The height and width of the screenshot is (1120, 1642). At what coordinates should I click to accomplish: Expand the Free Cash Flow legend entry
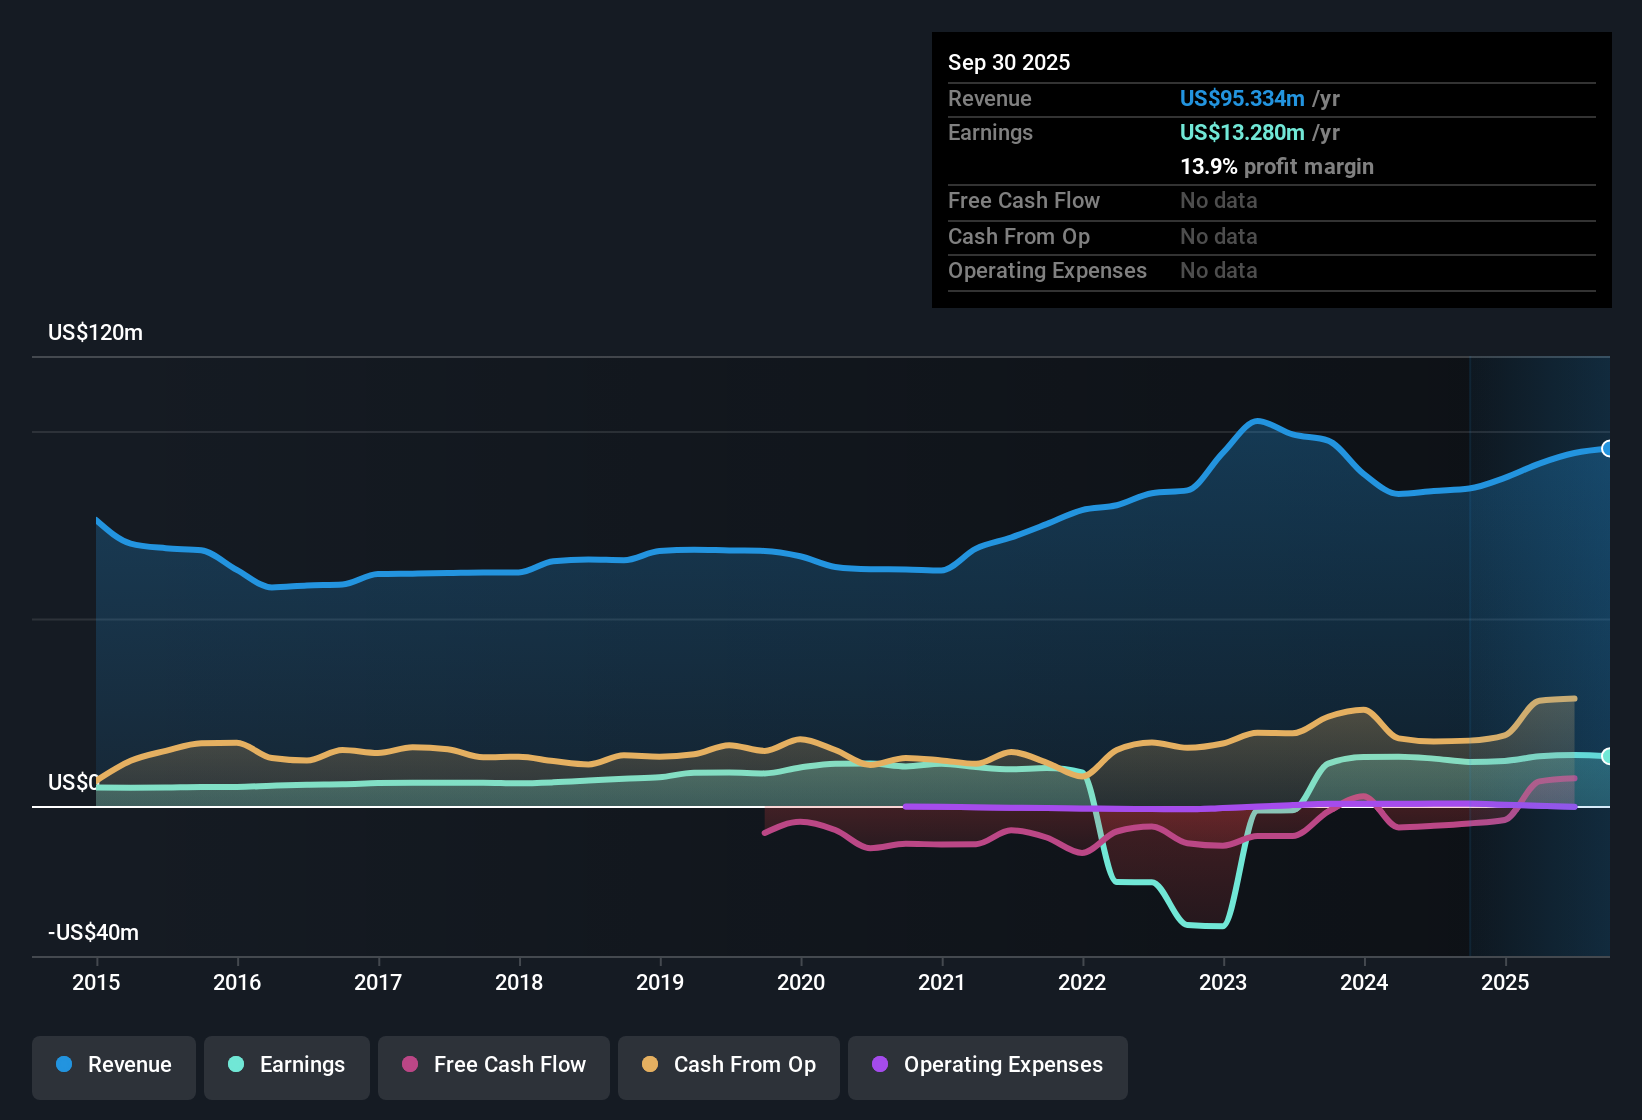click(493, 1065)
